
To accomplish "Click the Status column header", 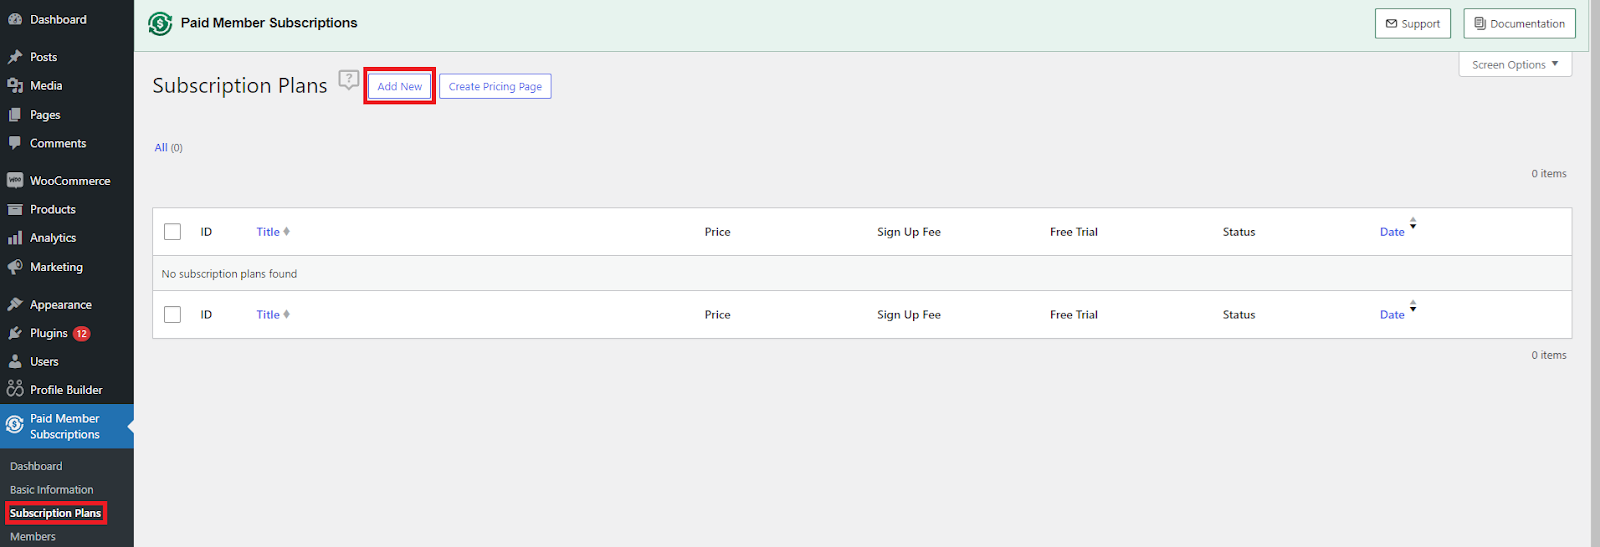I will coord(1239,232).
